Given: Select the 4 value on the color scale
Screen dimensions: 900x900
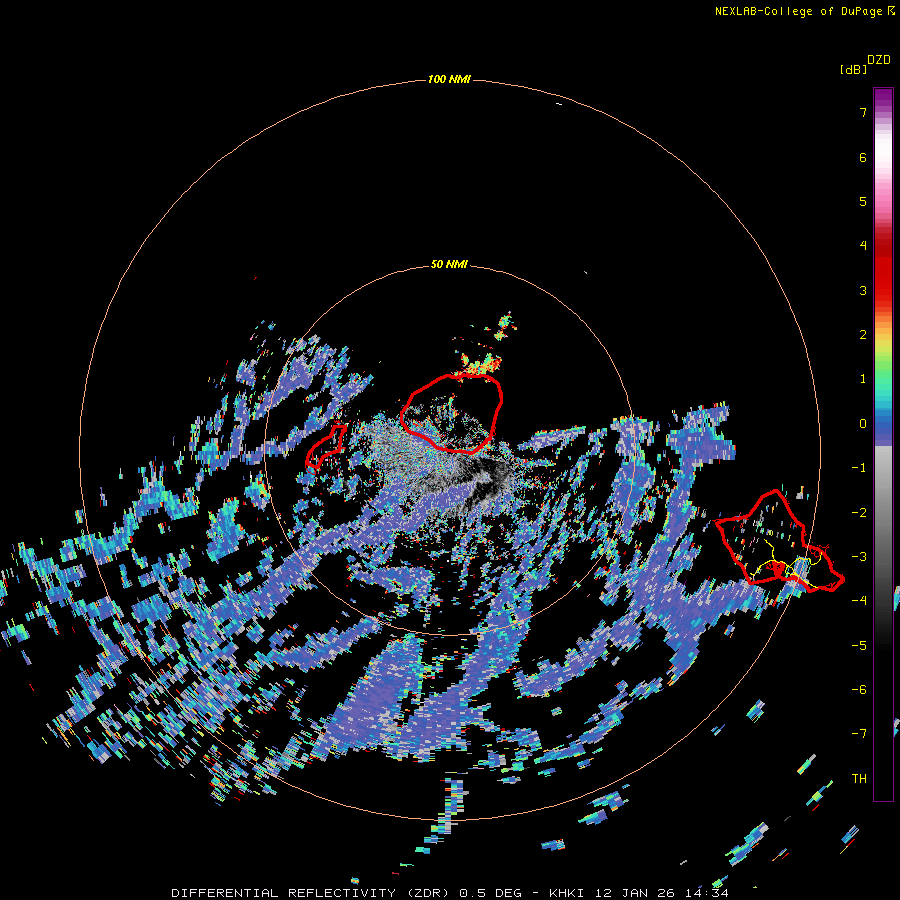Looking at the screenshot, I should pos(863,246).
